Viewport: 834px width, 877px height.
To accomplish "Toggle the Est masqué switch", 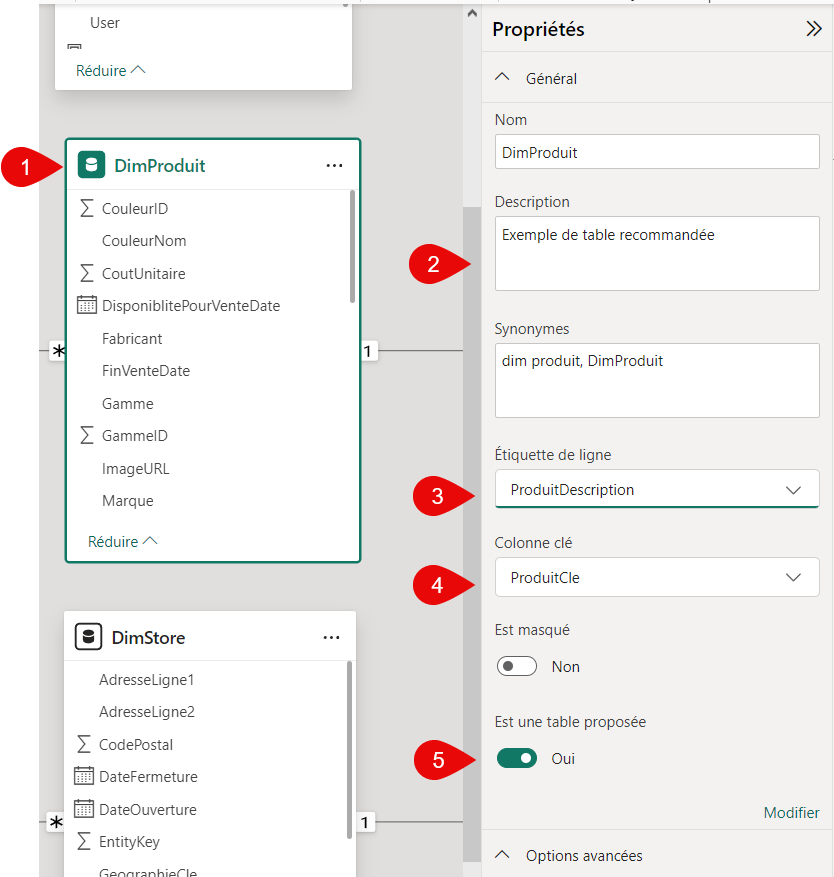I will (517, 666).
